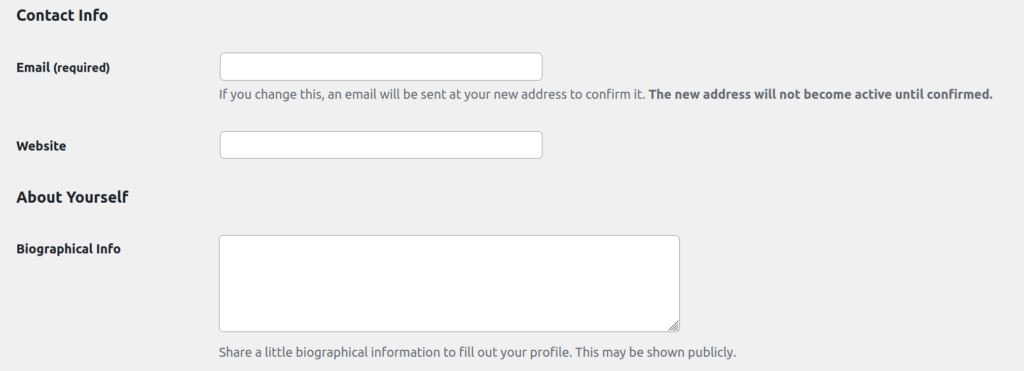Click the Biographical Info label
This screenshot has width=1024, height=371.
pos(69,249)
